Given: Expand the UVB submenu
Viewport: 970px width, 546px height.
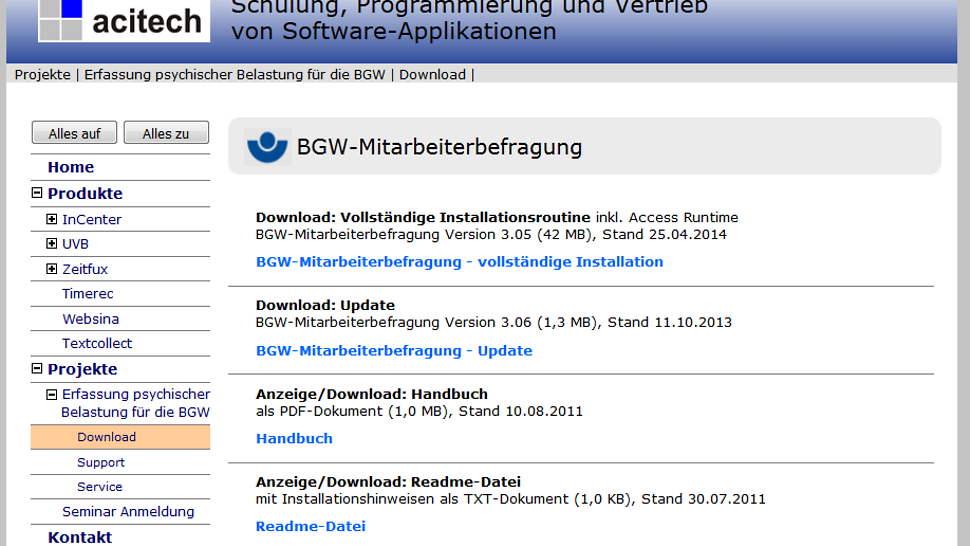Looking at the screenshot, I should tap(52, 243).
